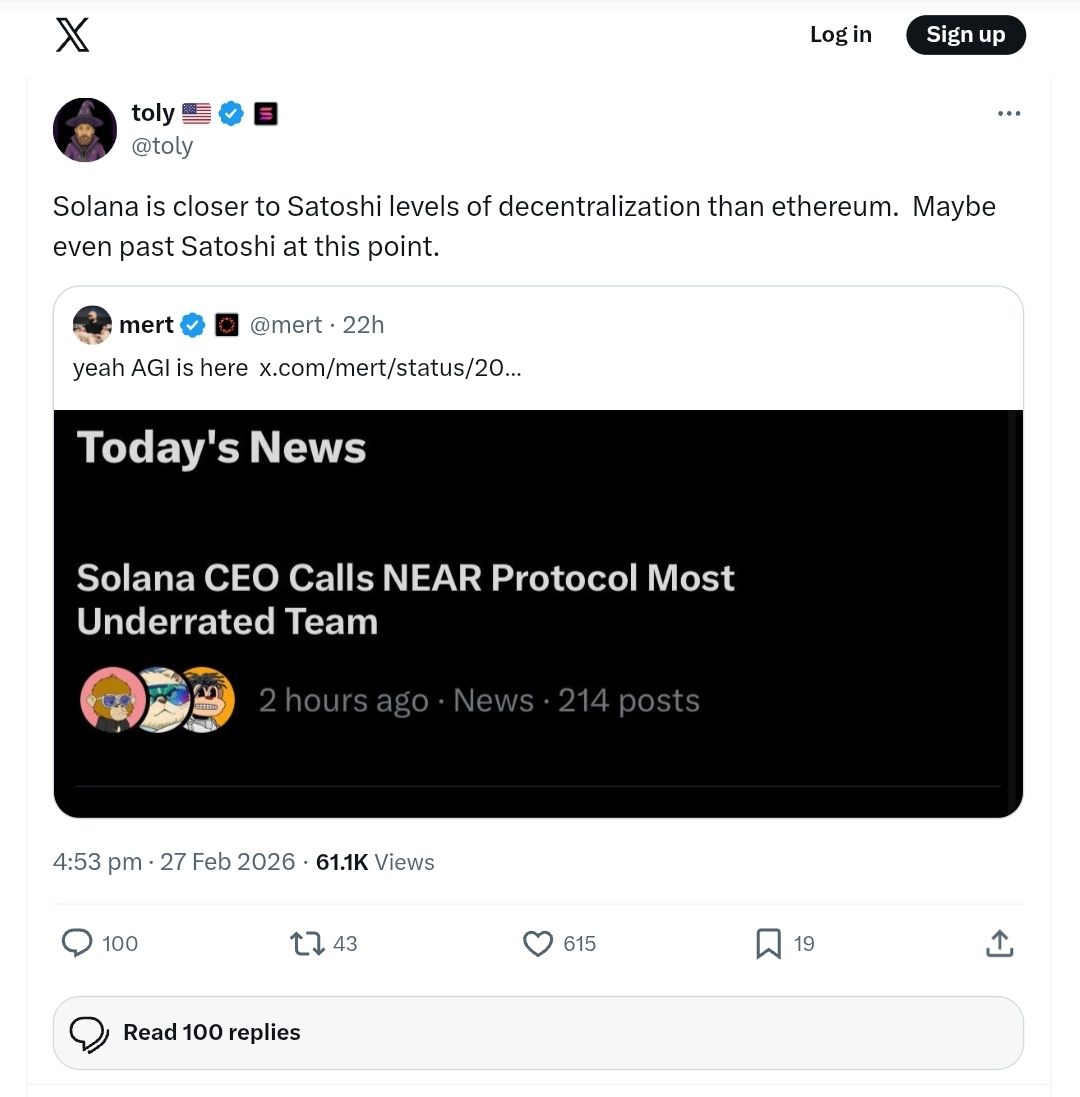
Task: Open the reply icon on toly's post
Action: [x=78, y=943]
